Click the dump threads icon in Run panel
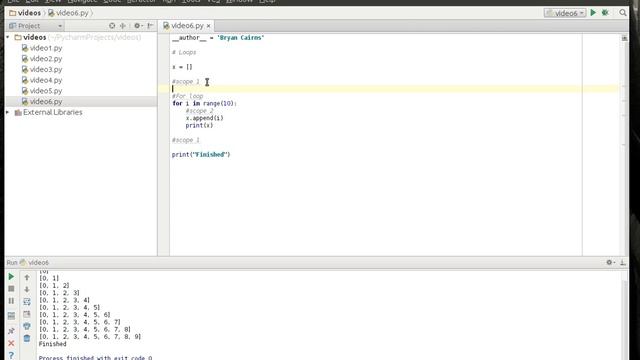The width and height of the screenshot is (640, 360). pos(11,316)
